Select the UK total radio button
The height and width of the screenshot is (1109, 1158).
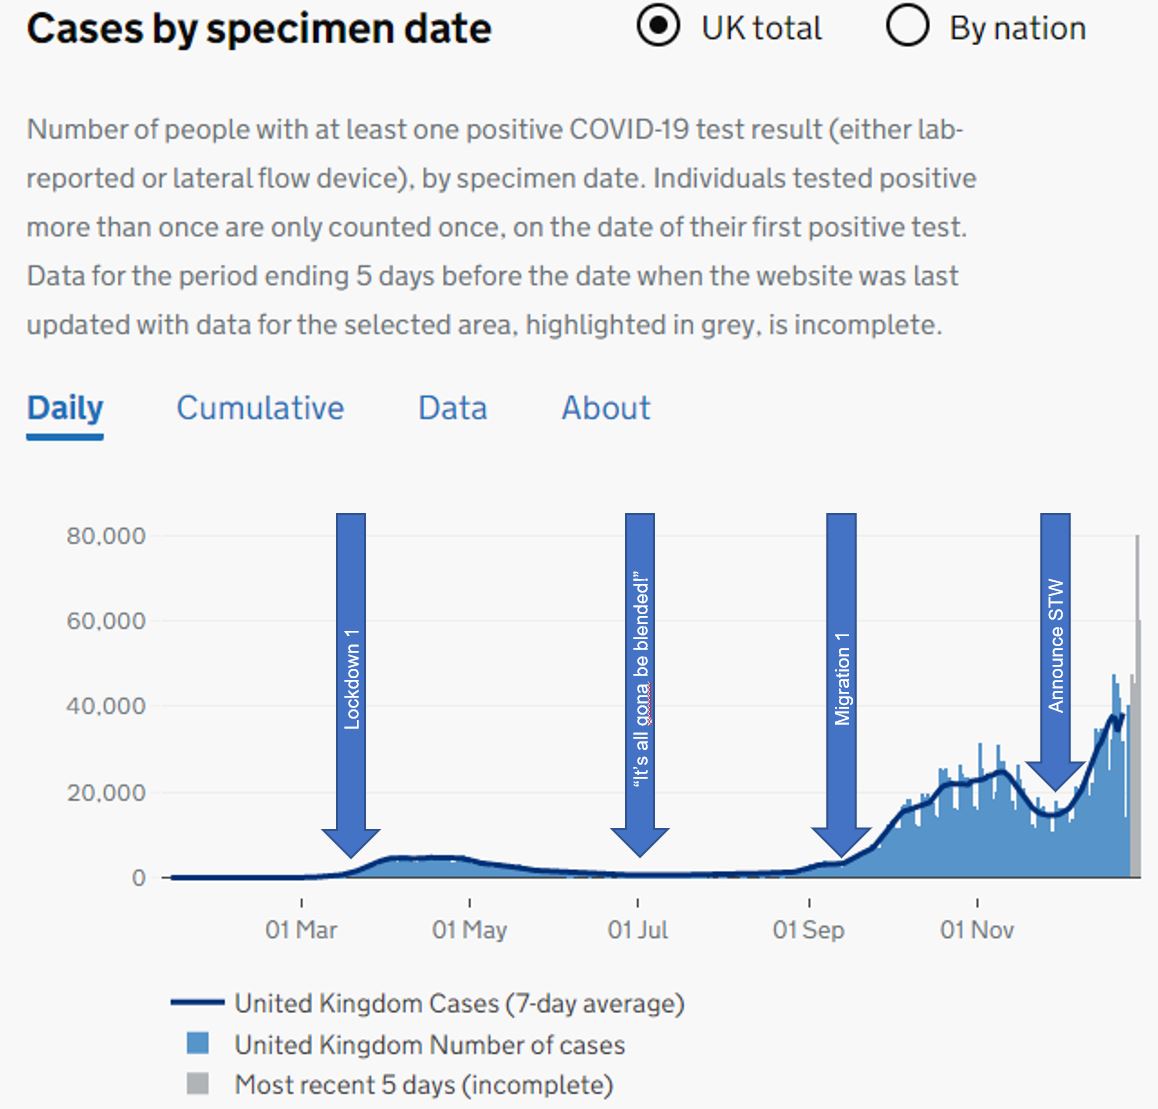pos(658,27)
